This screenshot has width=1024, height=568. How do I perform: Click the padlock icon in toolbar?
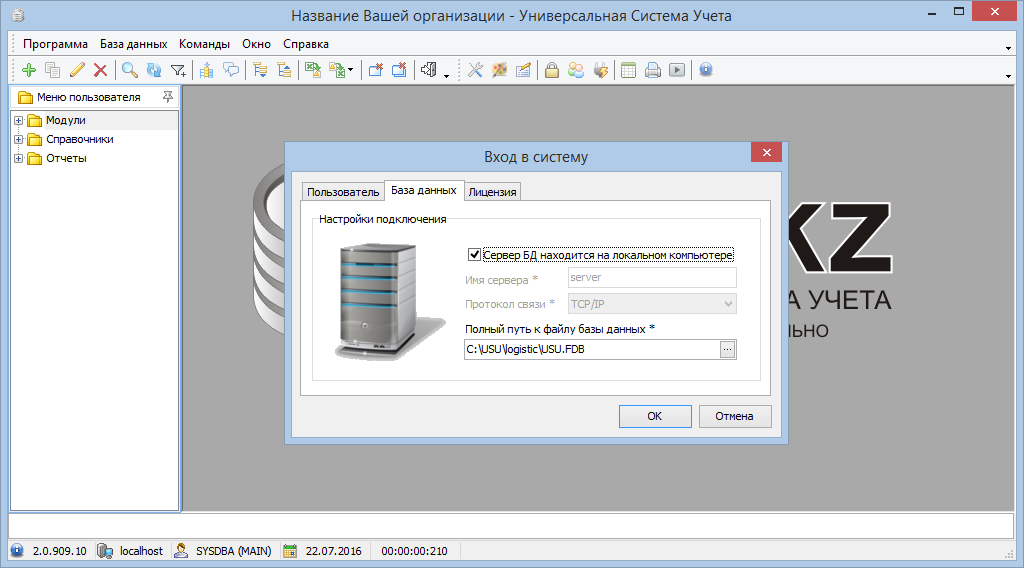pyautogui.click(x=551, y=70)
